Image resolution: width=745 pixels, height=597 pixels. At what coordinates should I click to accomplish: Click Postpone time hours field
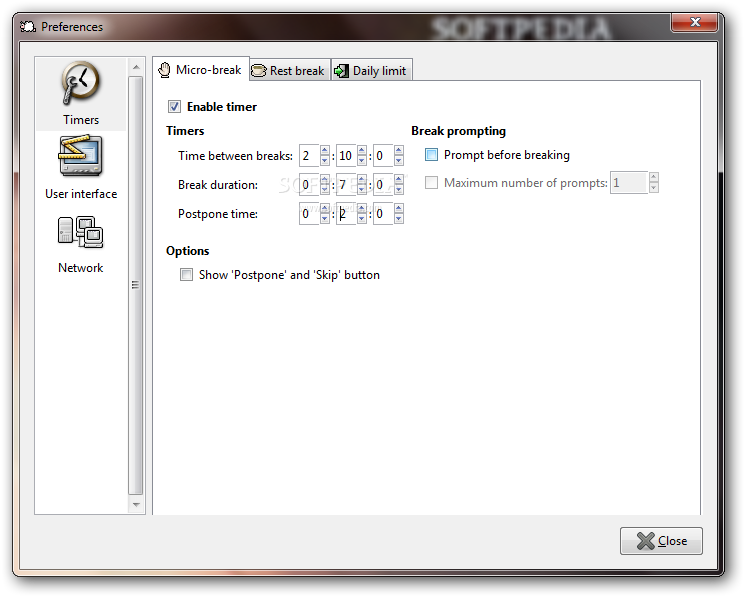(x=309, y=213)
